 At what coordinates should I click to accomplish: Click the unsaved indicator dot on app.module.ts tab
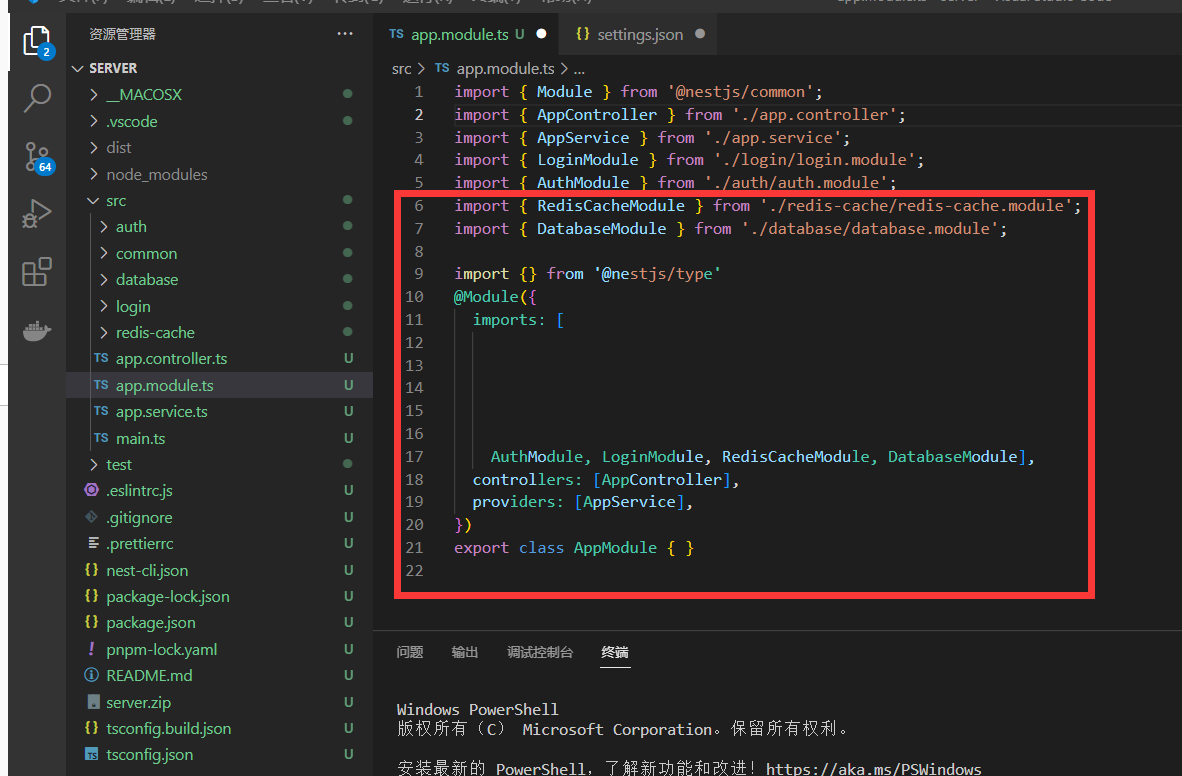click(540, 33)
